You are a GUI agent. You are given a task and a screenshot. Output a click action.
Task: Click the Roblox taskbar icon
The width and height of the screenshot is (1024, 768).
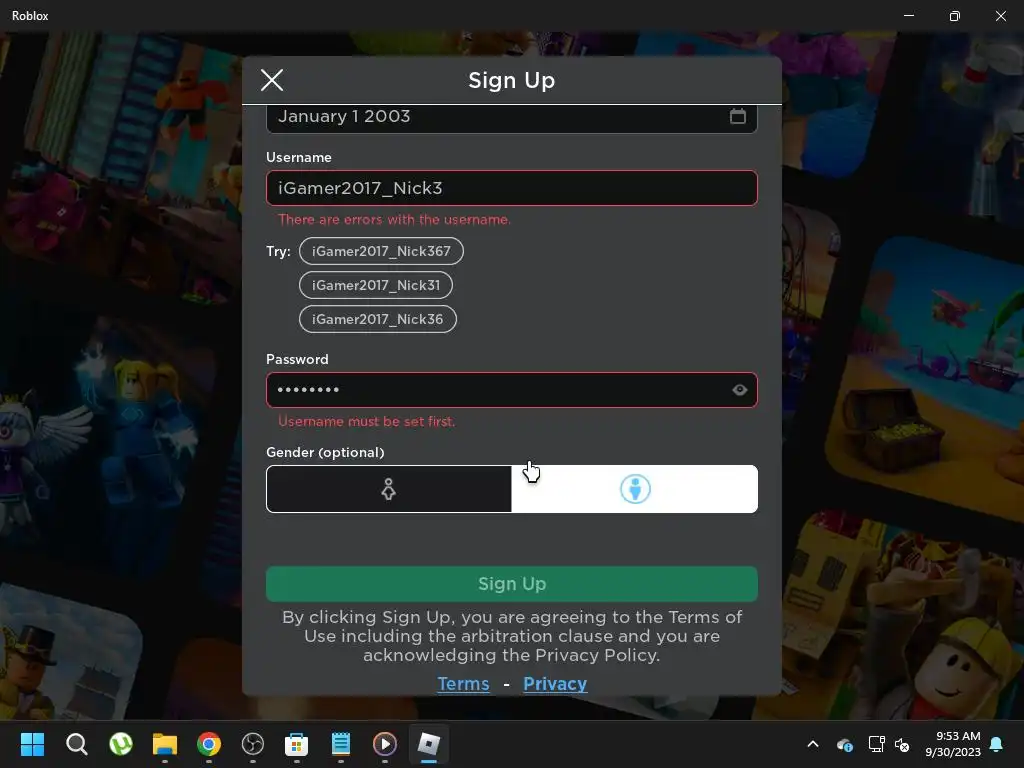click(x=429, y=744)
